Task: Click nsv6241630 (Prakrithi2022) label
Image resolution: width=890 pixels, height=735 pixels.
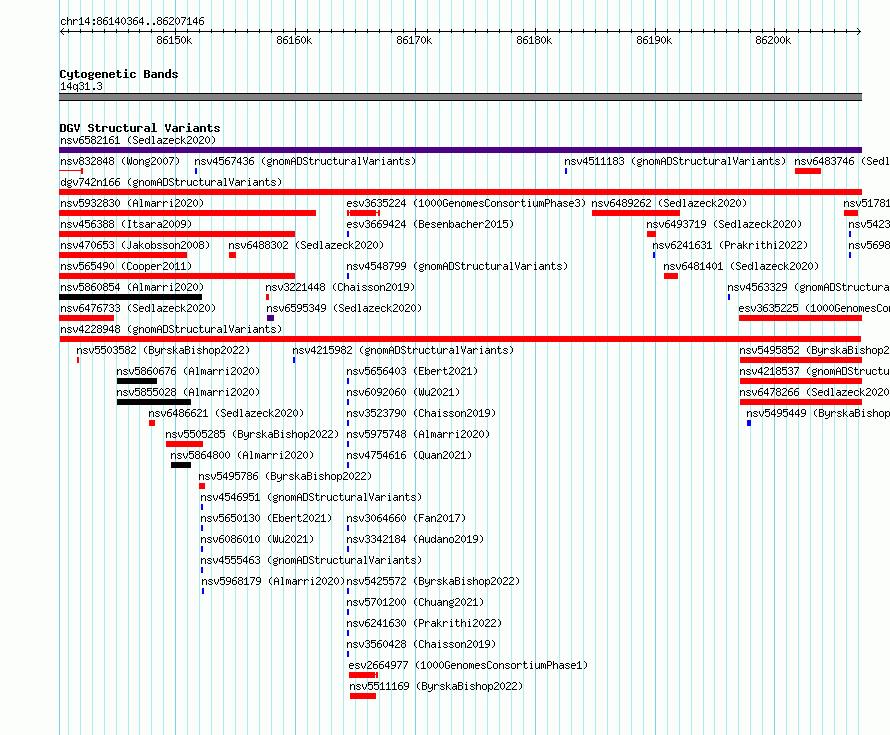Action: click(424, 623)
